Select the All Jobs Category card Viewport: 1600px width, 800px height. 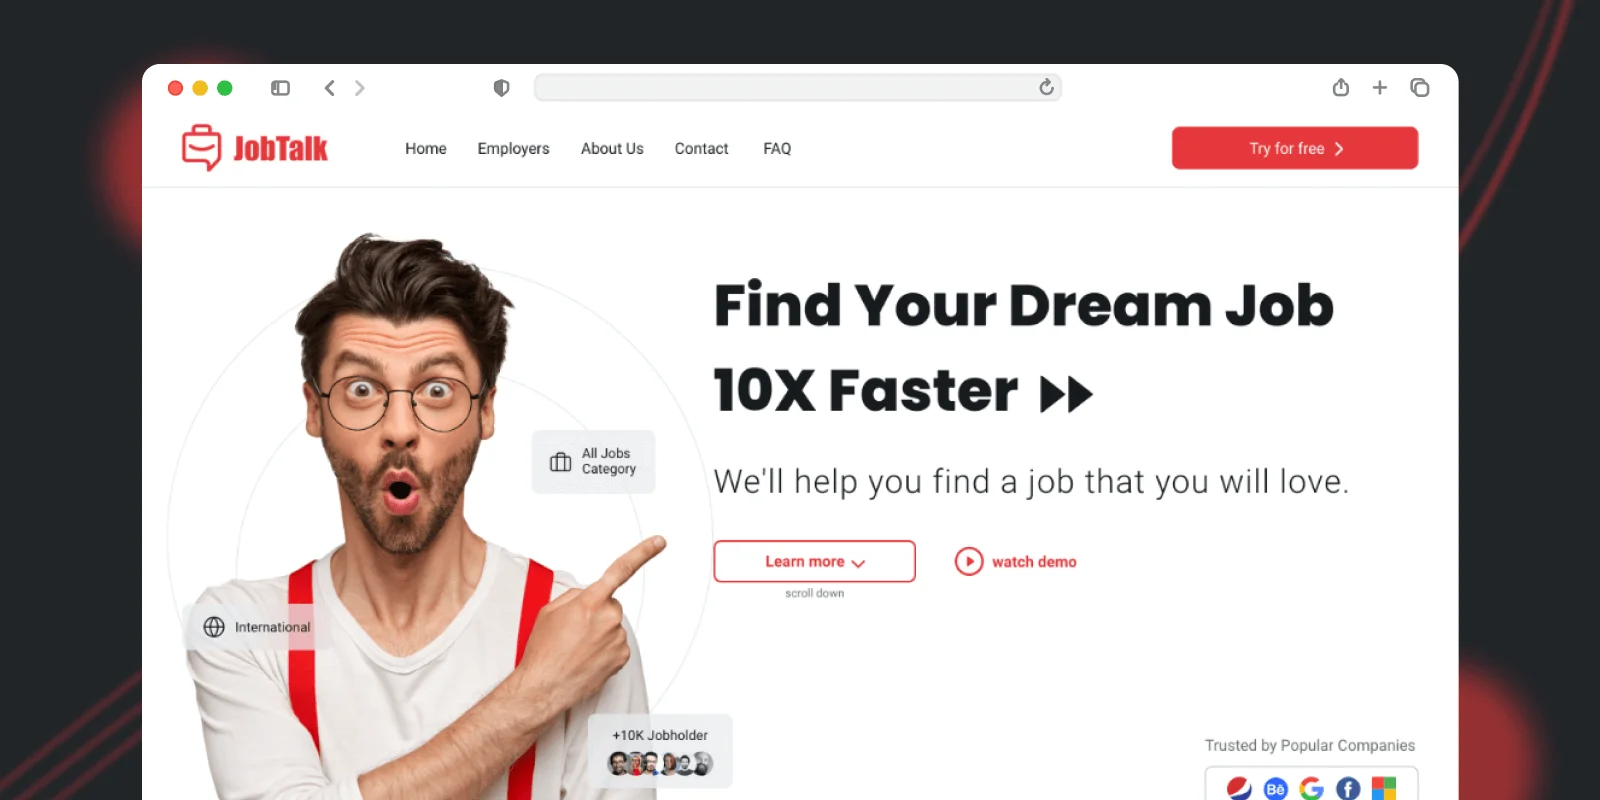(x=593, y=461)
